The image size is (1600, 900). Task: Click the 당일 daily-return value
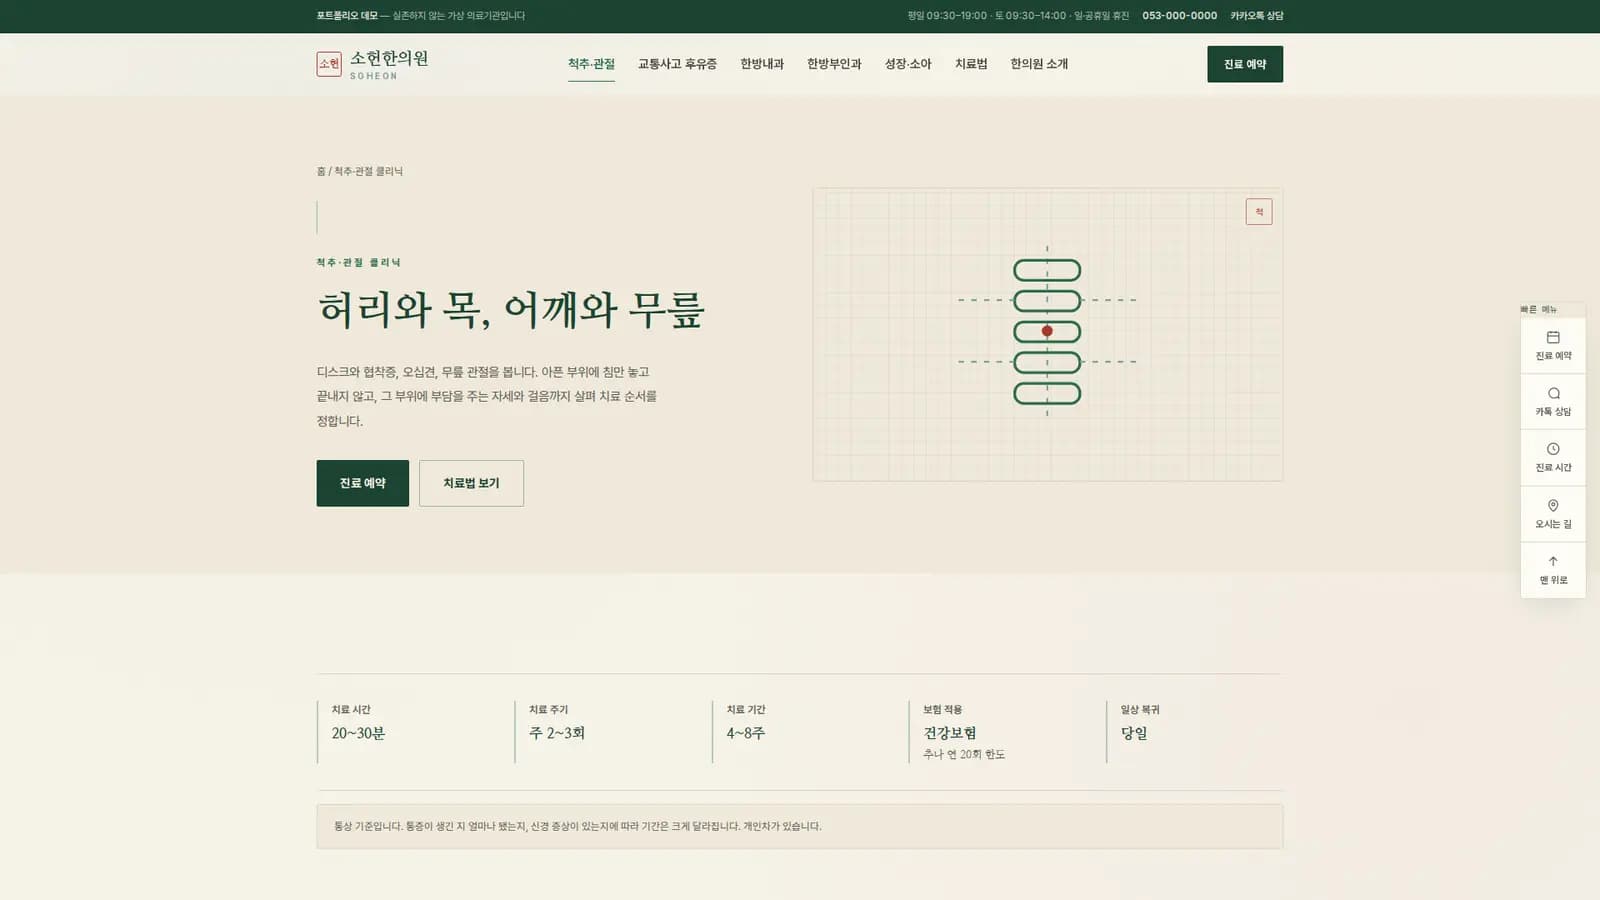(x=1134, y=733)
